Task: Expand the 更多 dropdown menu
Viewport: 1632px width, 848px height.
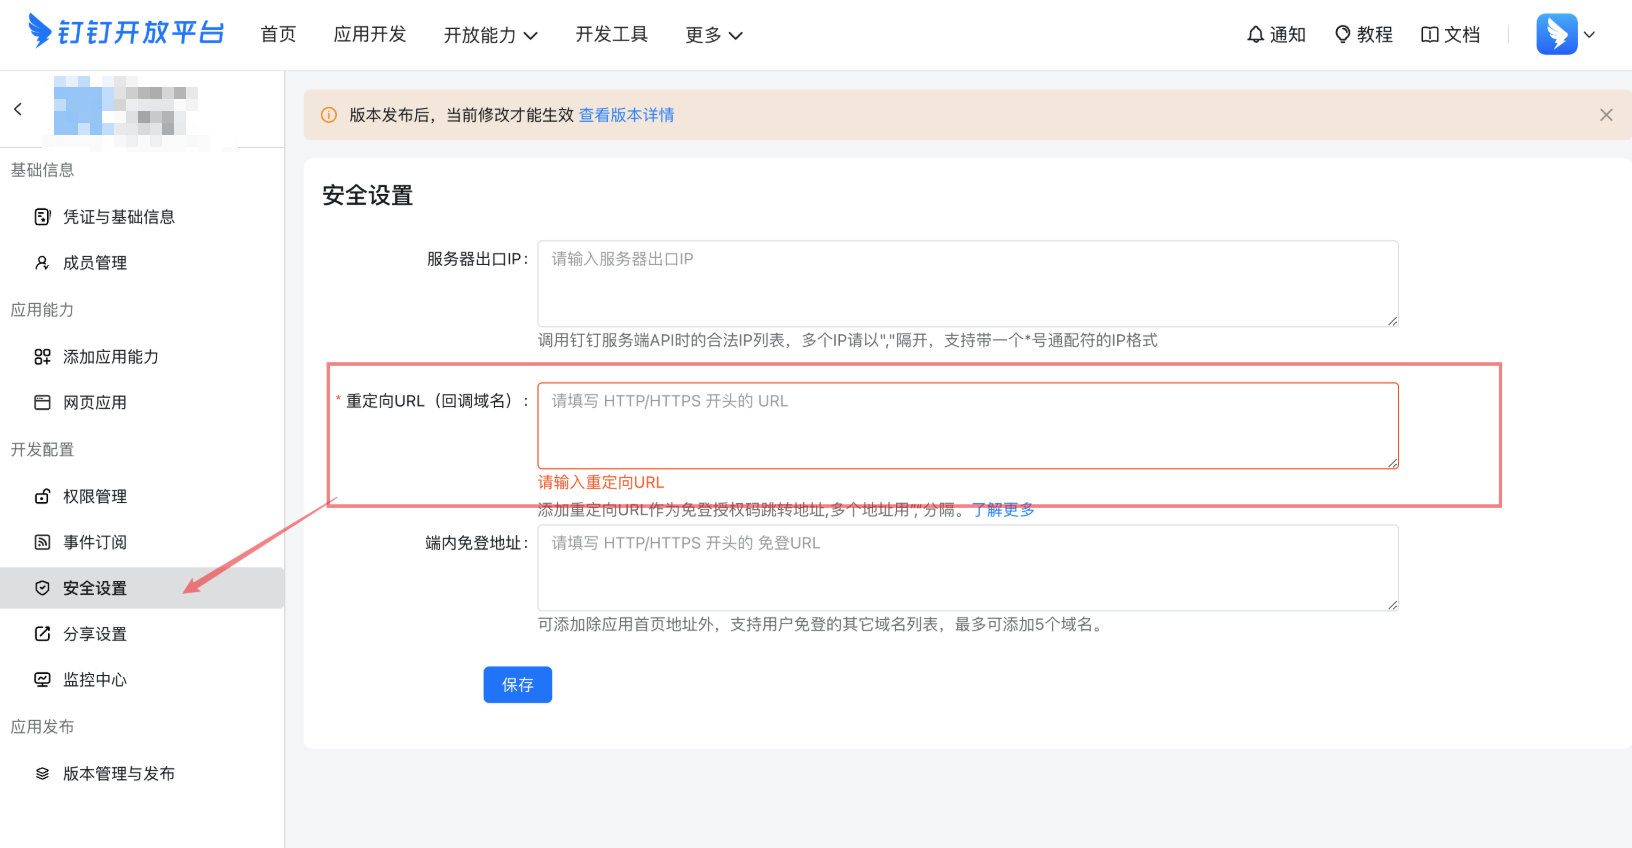Action: tap(713, 35)
